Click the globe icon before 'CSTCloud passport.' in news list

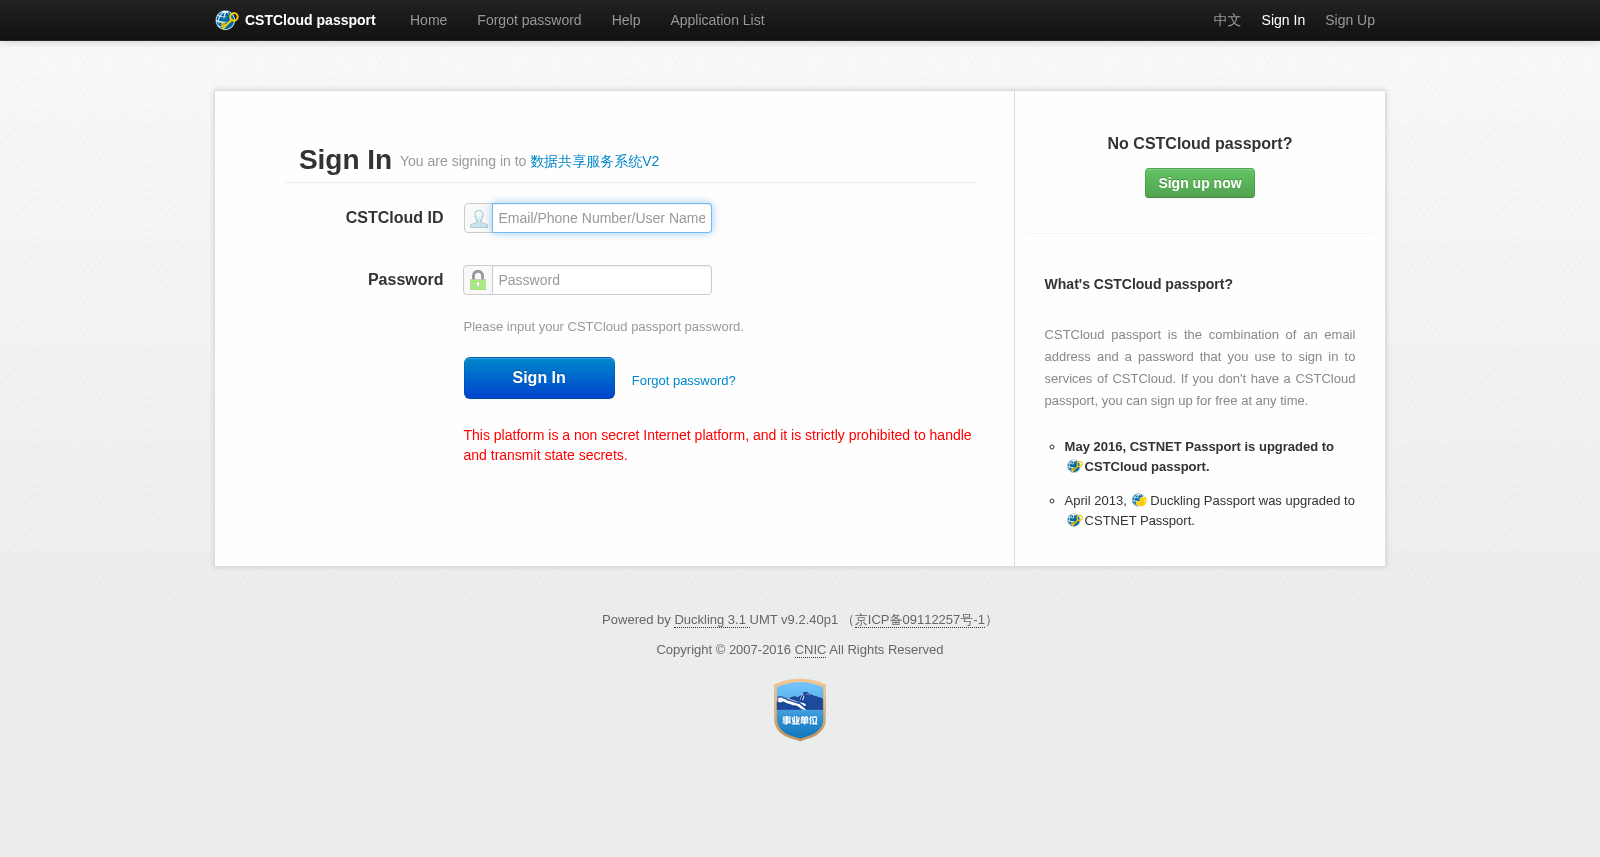[x=1074, y=467]
